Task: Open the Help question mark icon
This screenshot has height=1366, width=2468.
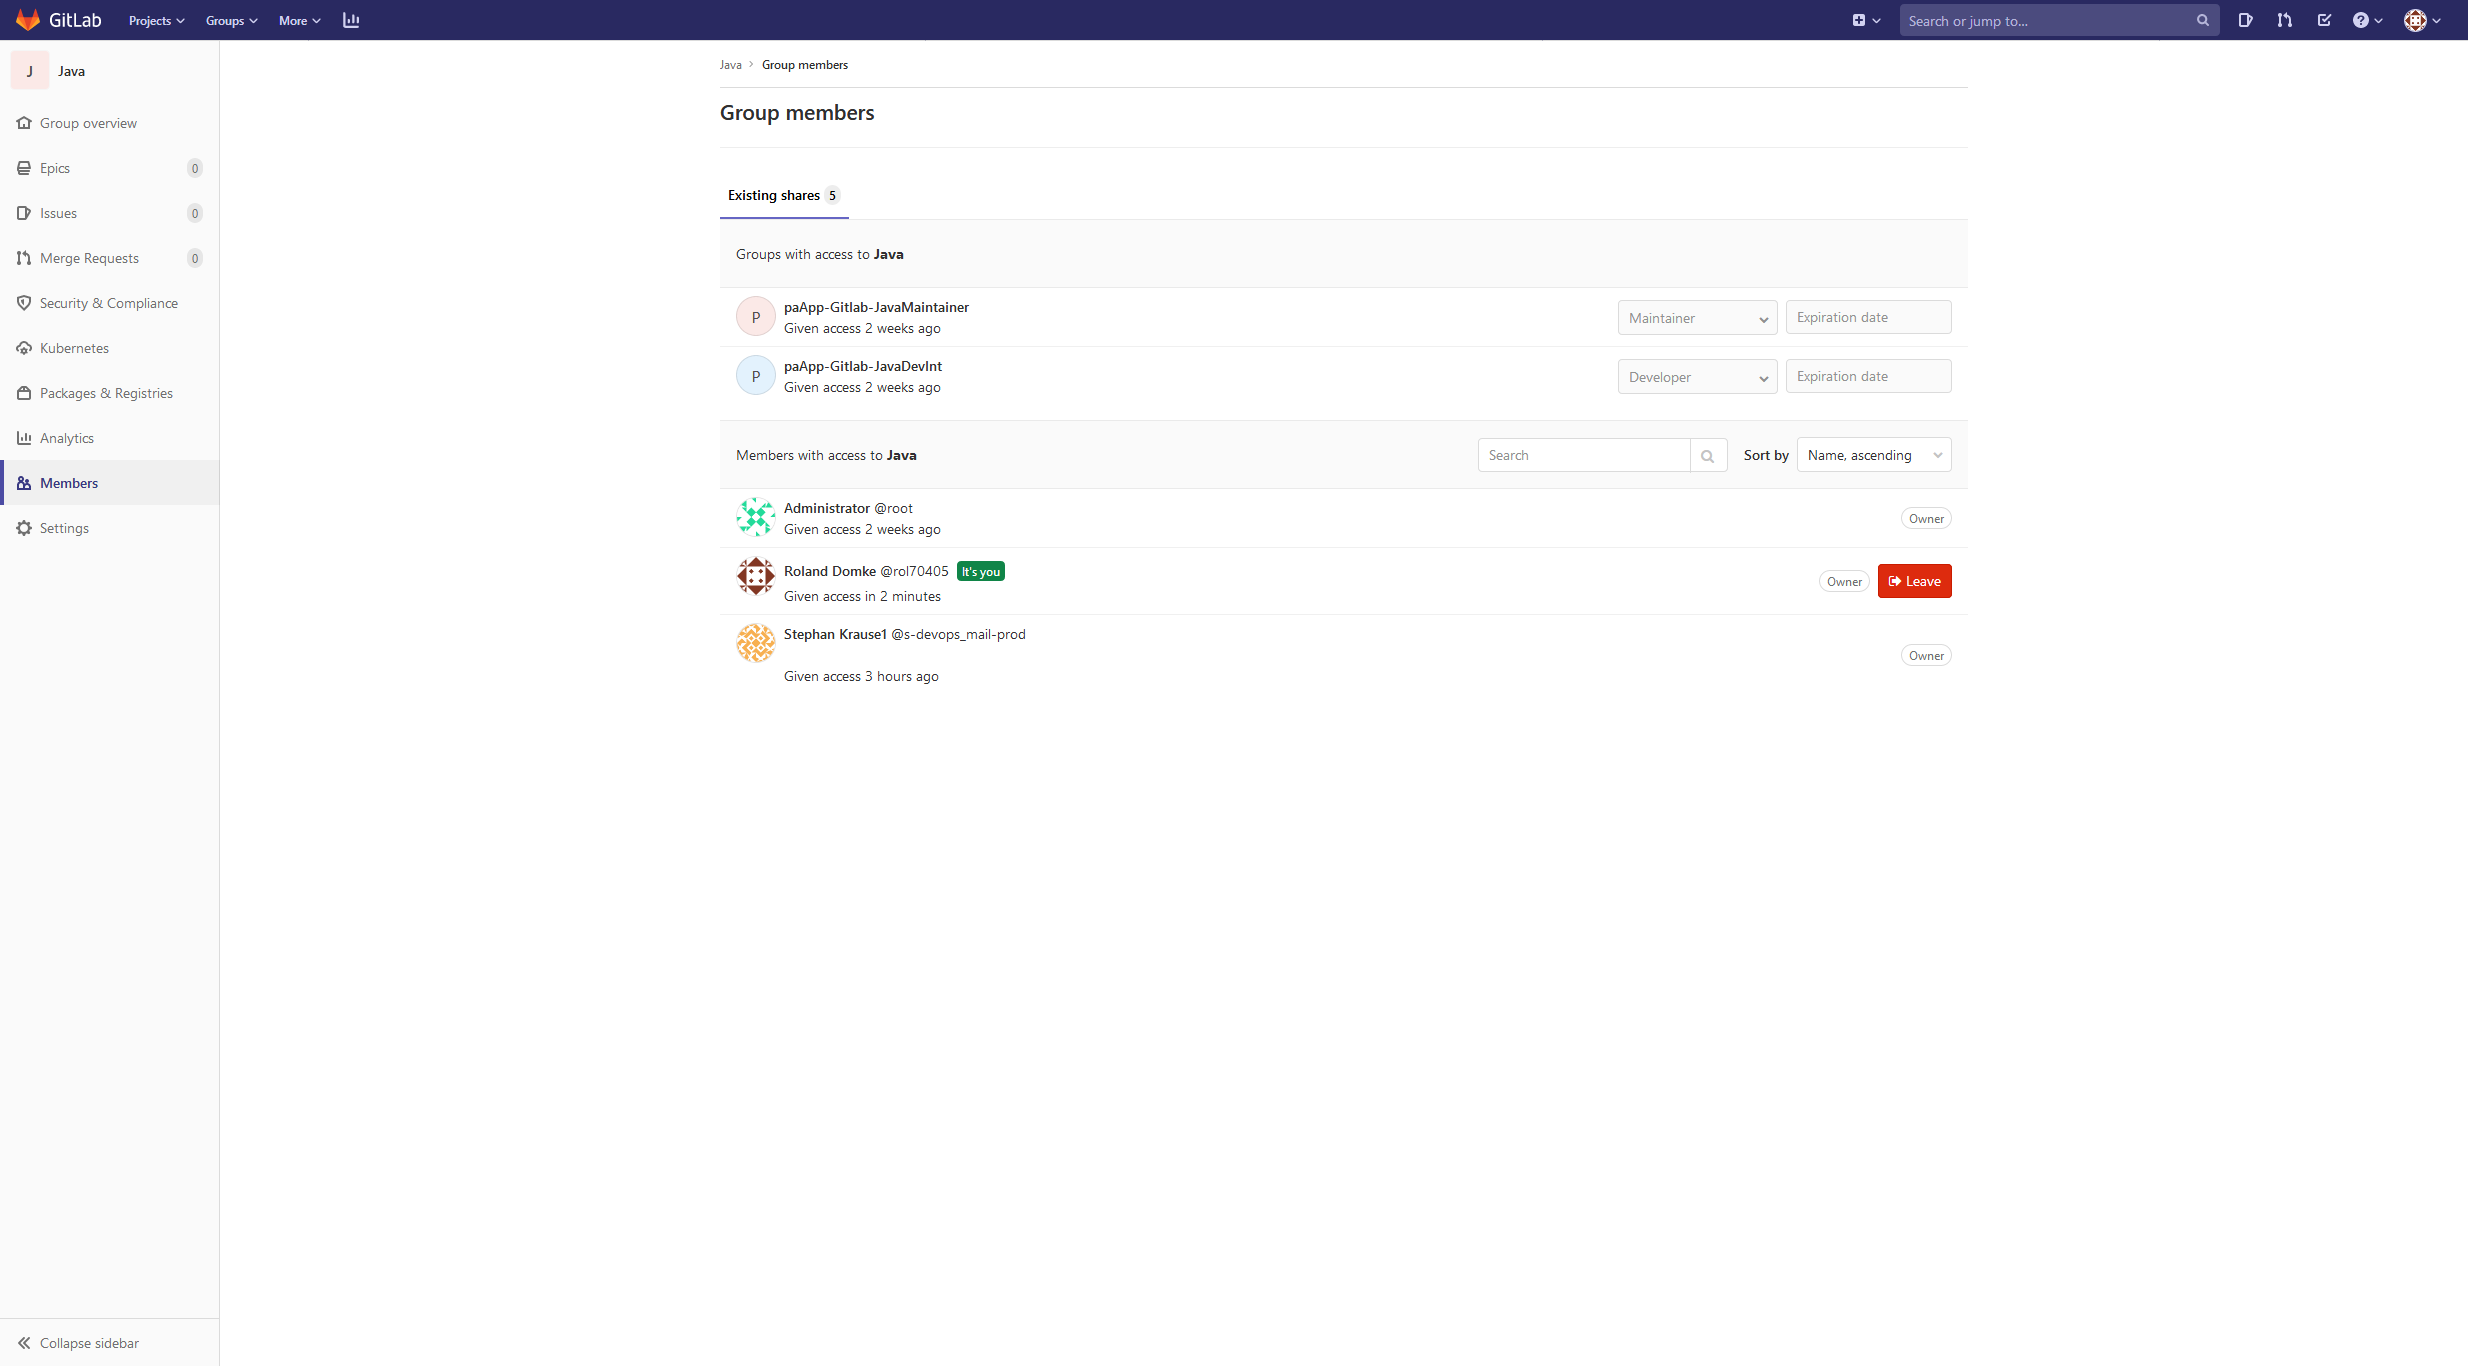Action: coord(2362,20)
